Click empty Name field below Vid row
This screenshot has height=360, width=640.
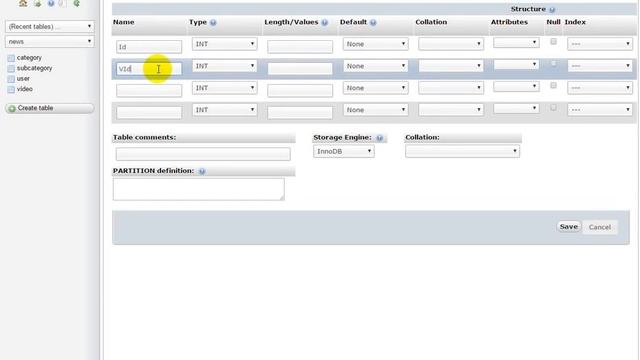tap(149, 91)
